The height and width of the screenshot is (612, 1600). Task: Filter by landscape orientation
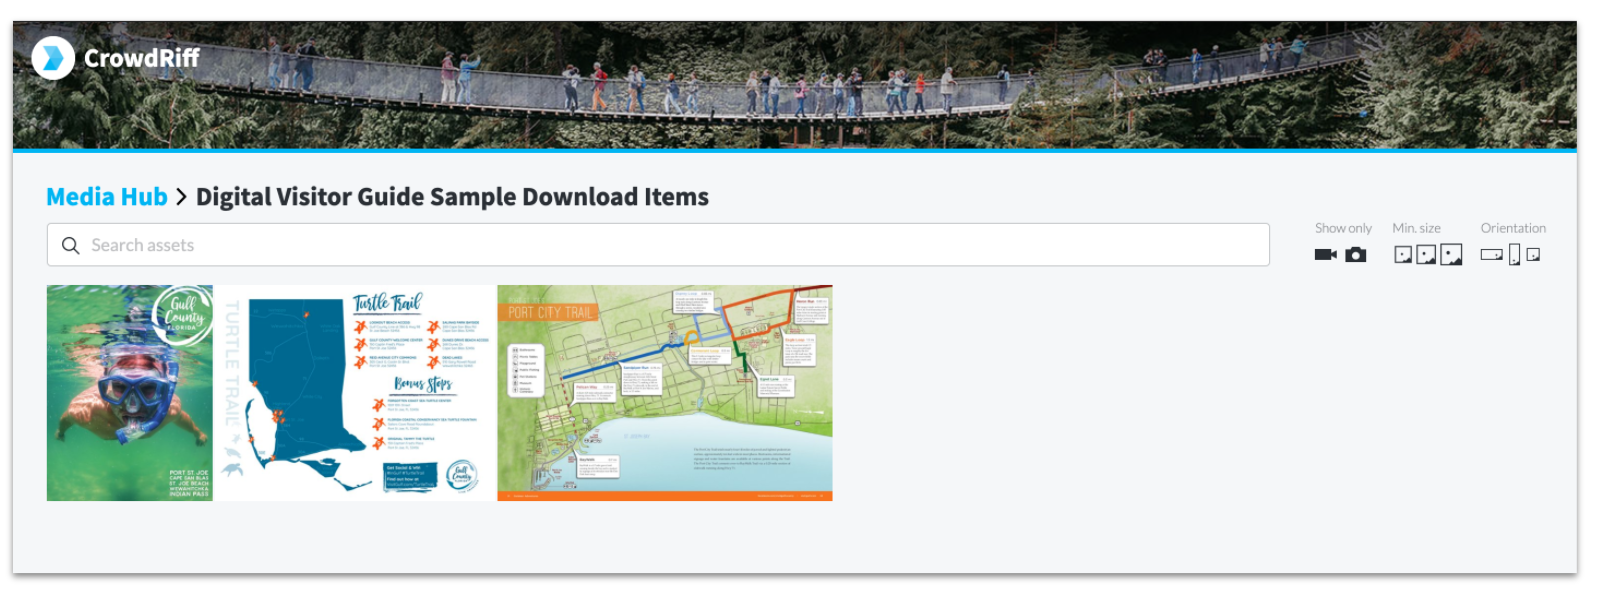pyautogui.click(x=1492, y=255)
